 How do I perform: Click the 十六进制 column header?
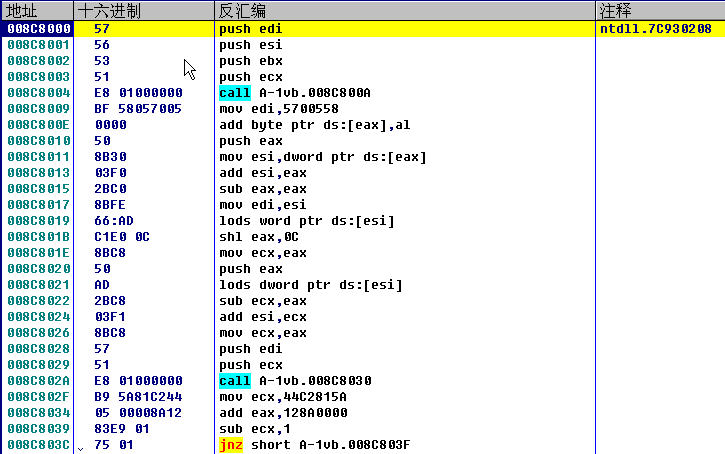pos(144,11)
